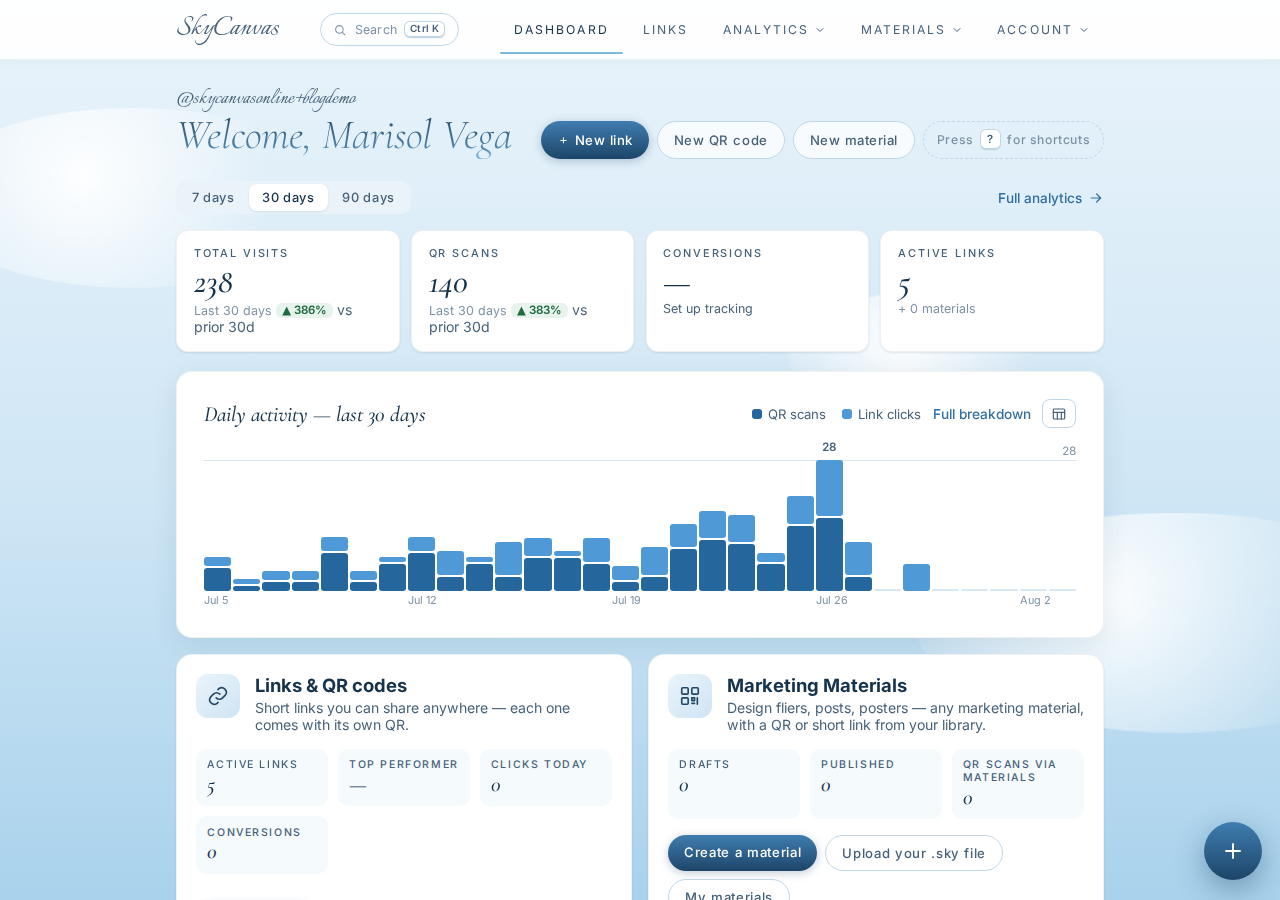Open the Full analytics link
Image resolution: width=1280 pixels, height=900 pixels.
click(1050, 198)
